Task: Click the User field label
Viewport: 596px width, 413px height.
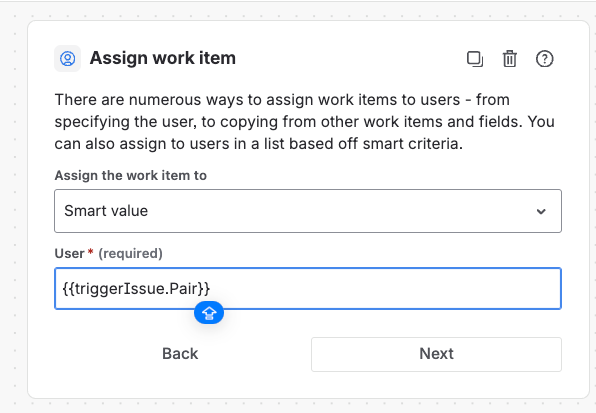Action: [70, 253]
